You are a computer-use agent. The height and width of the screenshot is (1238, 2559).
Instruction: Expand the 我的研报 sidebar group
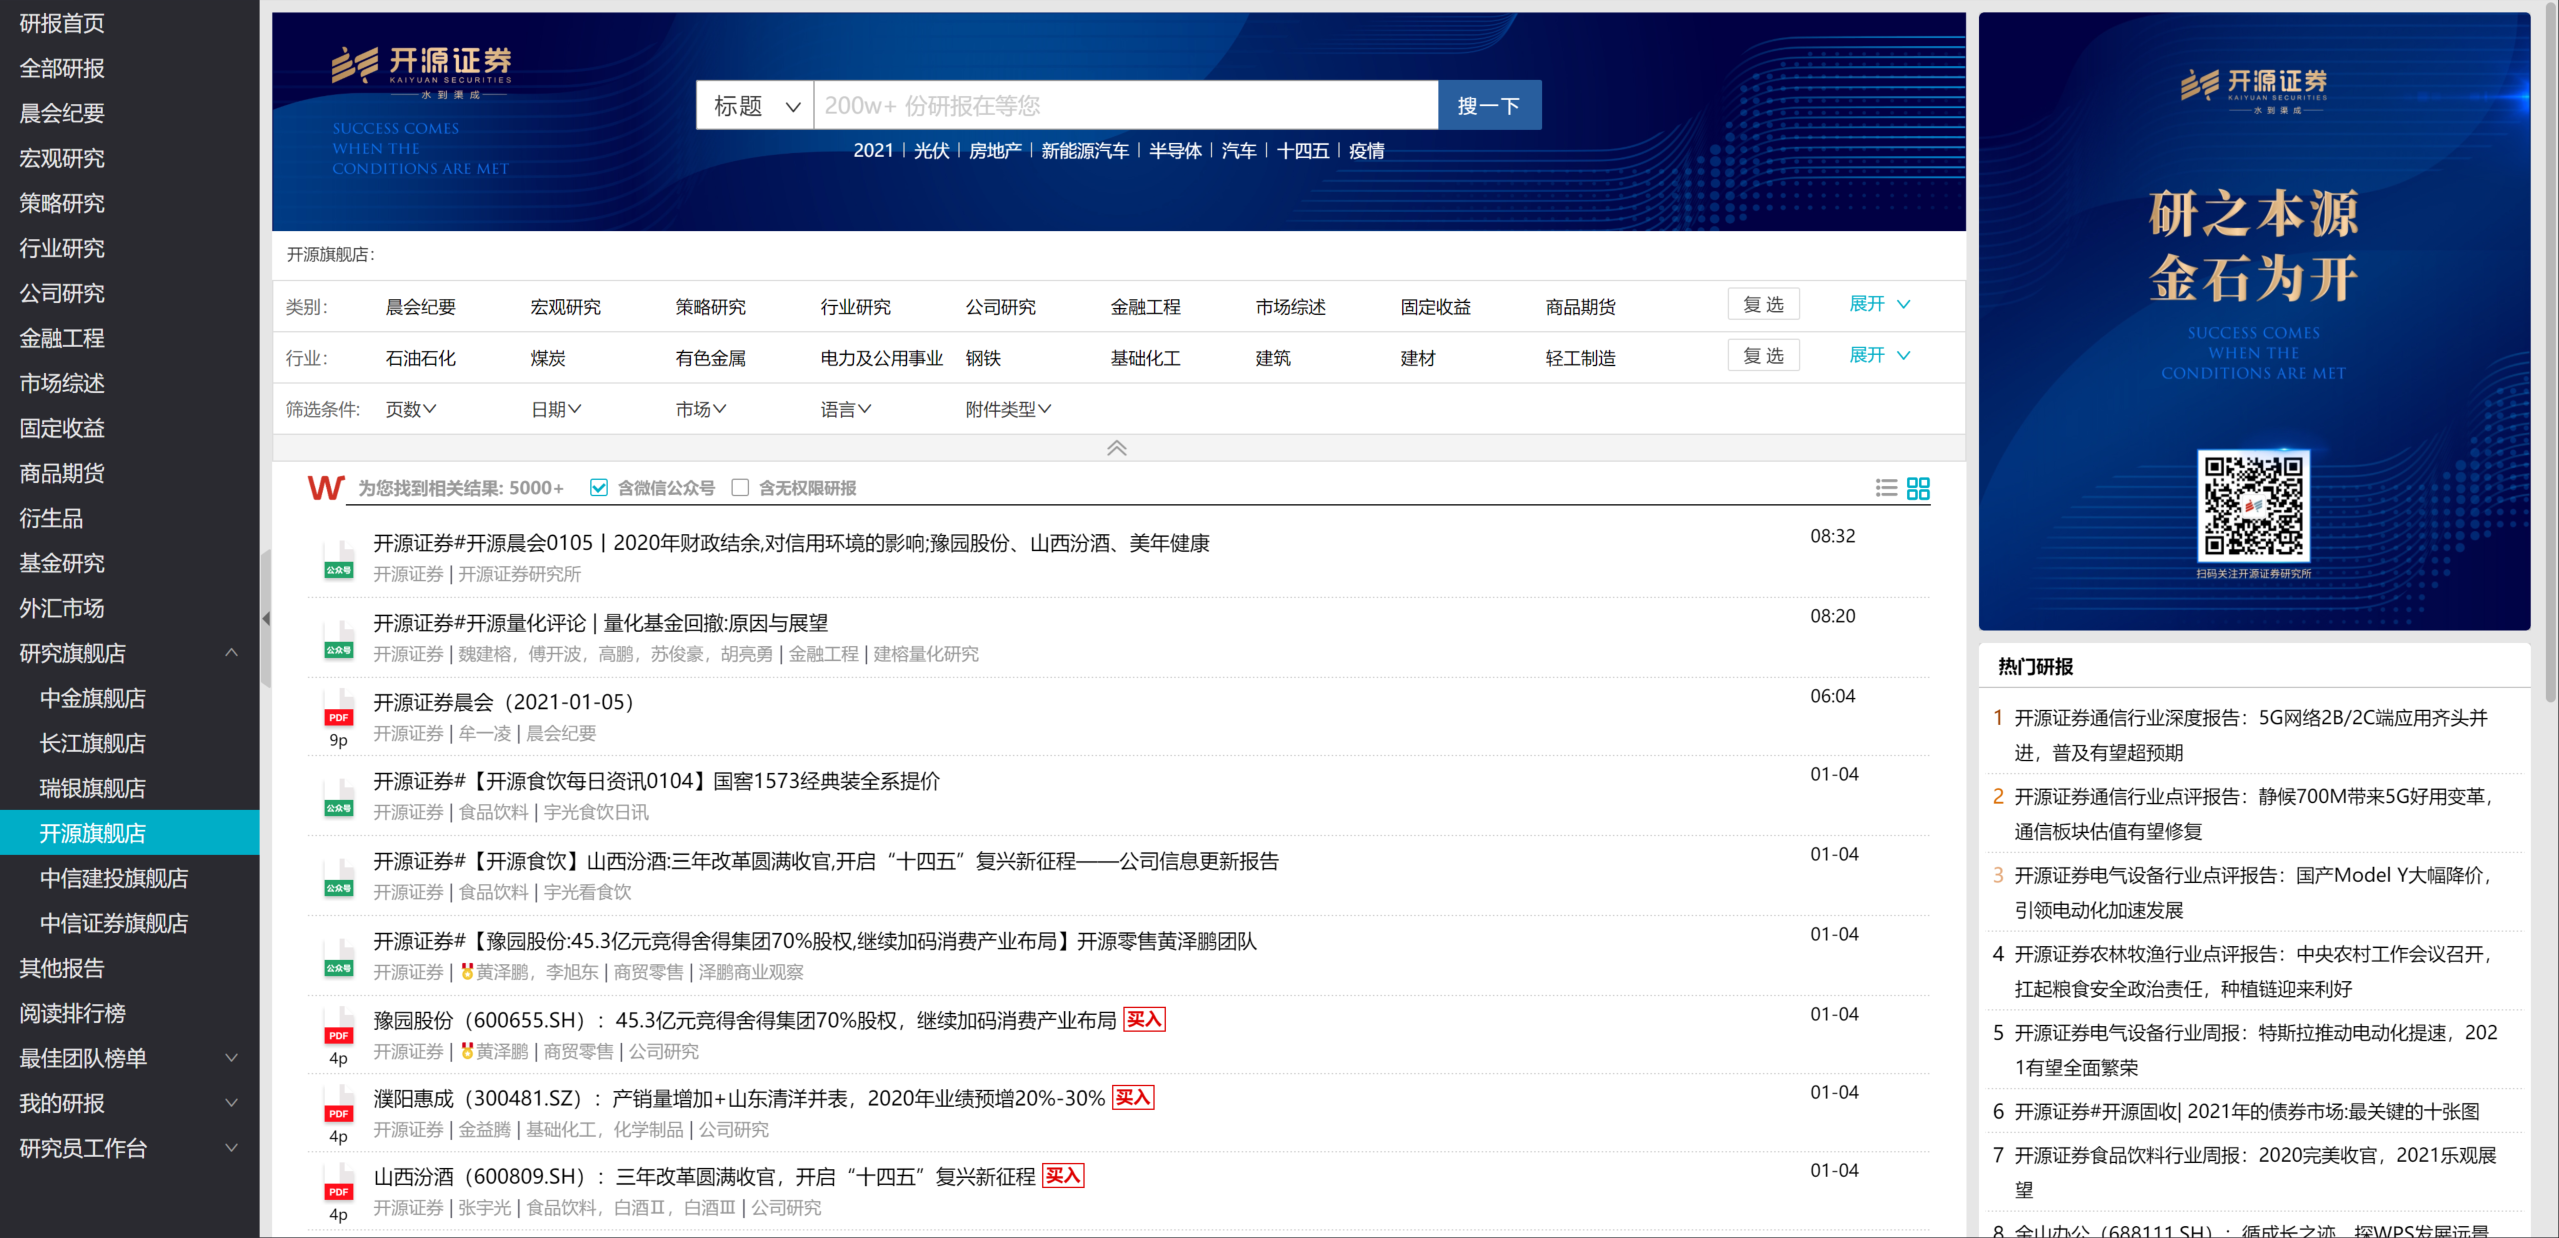tap(231, 1103)
